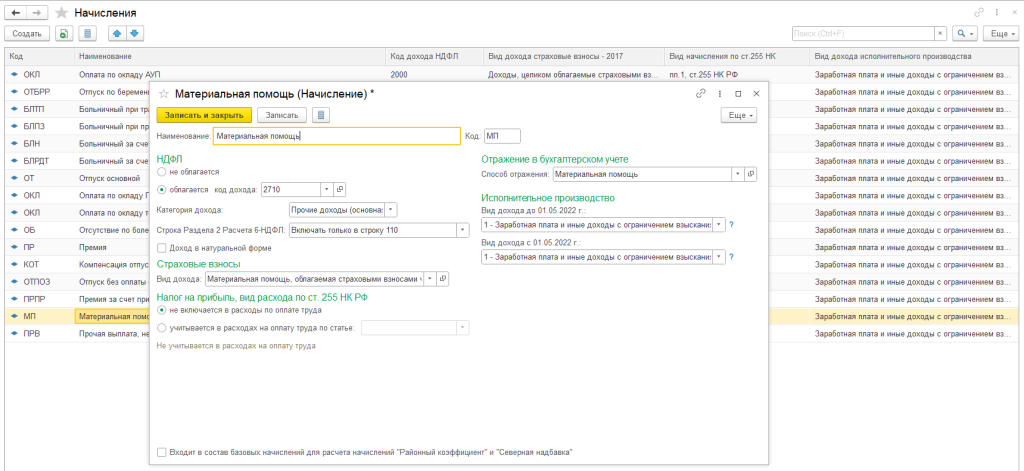This screenshot has height=471, width=1024.
Task: Open search magnifier button in list toolbar
Action: [x=962, y=33]
